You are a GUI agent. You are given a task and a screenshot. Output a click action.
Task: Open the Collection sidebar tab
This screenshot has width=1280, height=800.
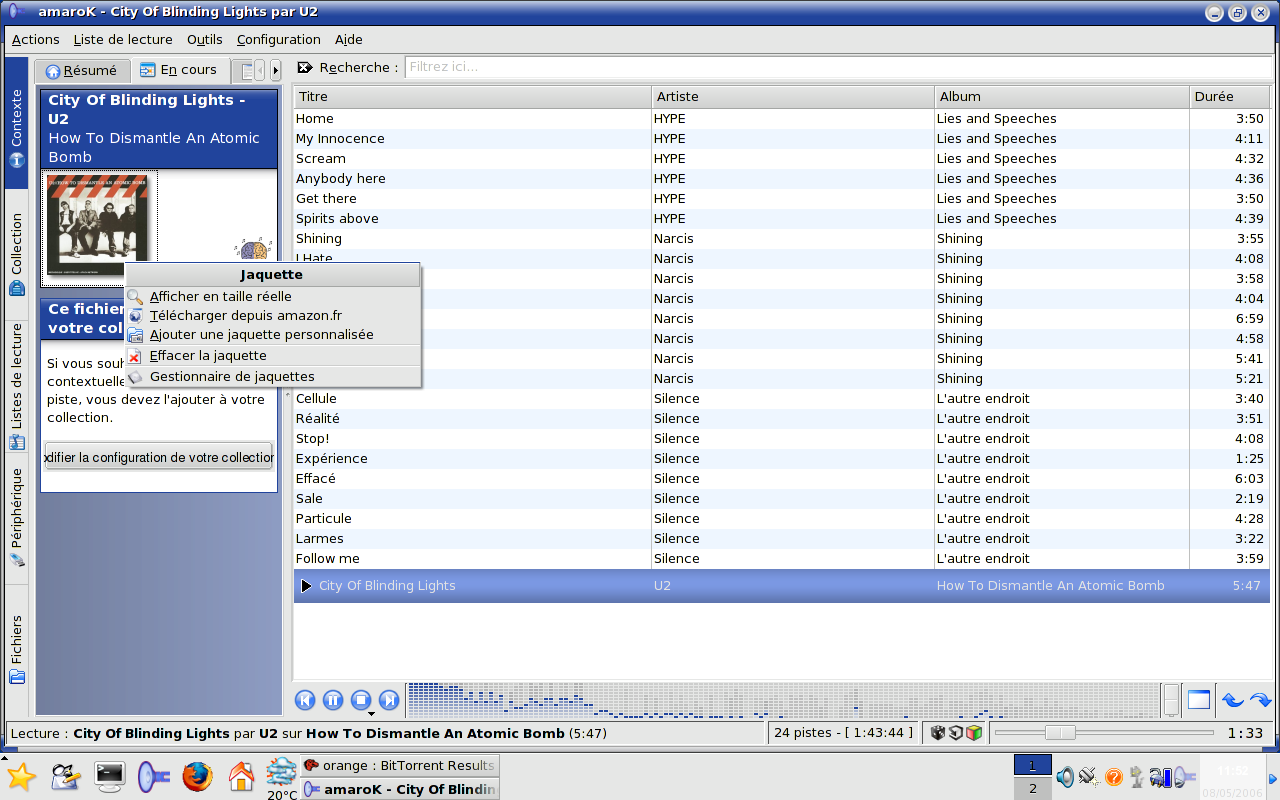point(17,254)
